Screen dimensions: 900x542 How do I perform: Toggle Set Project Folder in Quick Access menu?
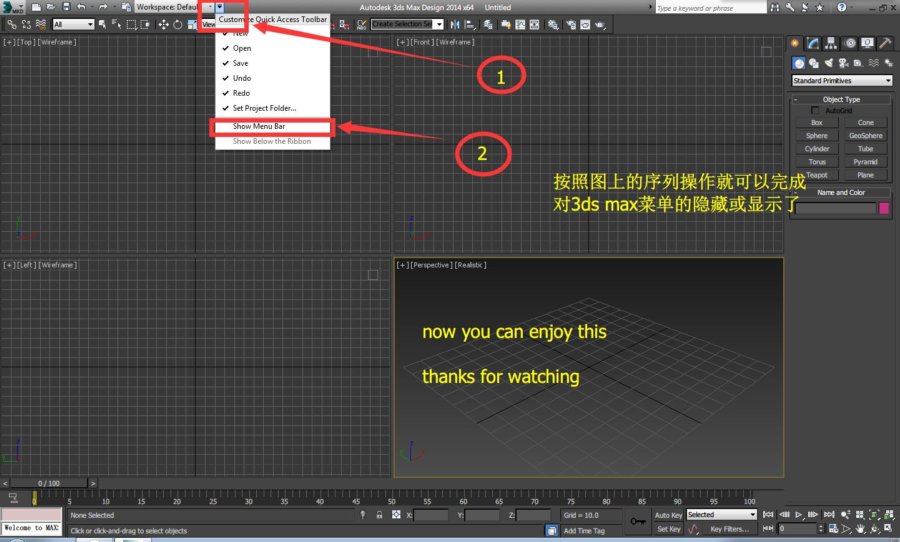click(273, 108)
